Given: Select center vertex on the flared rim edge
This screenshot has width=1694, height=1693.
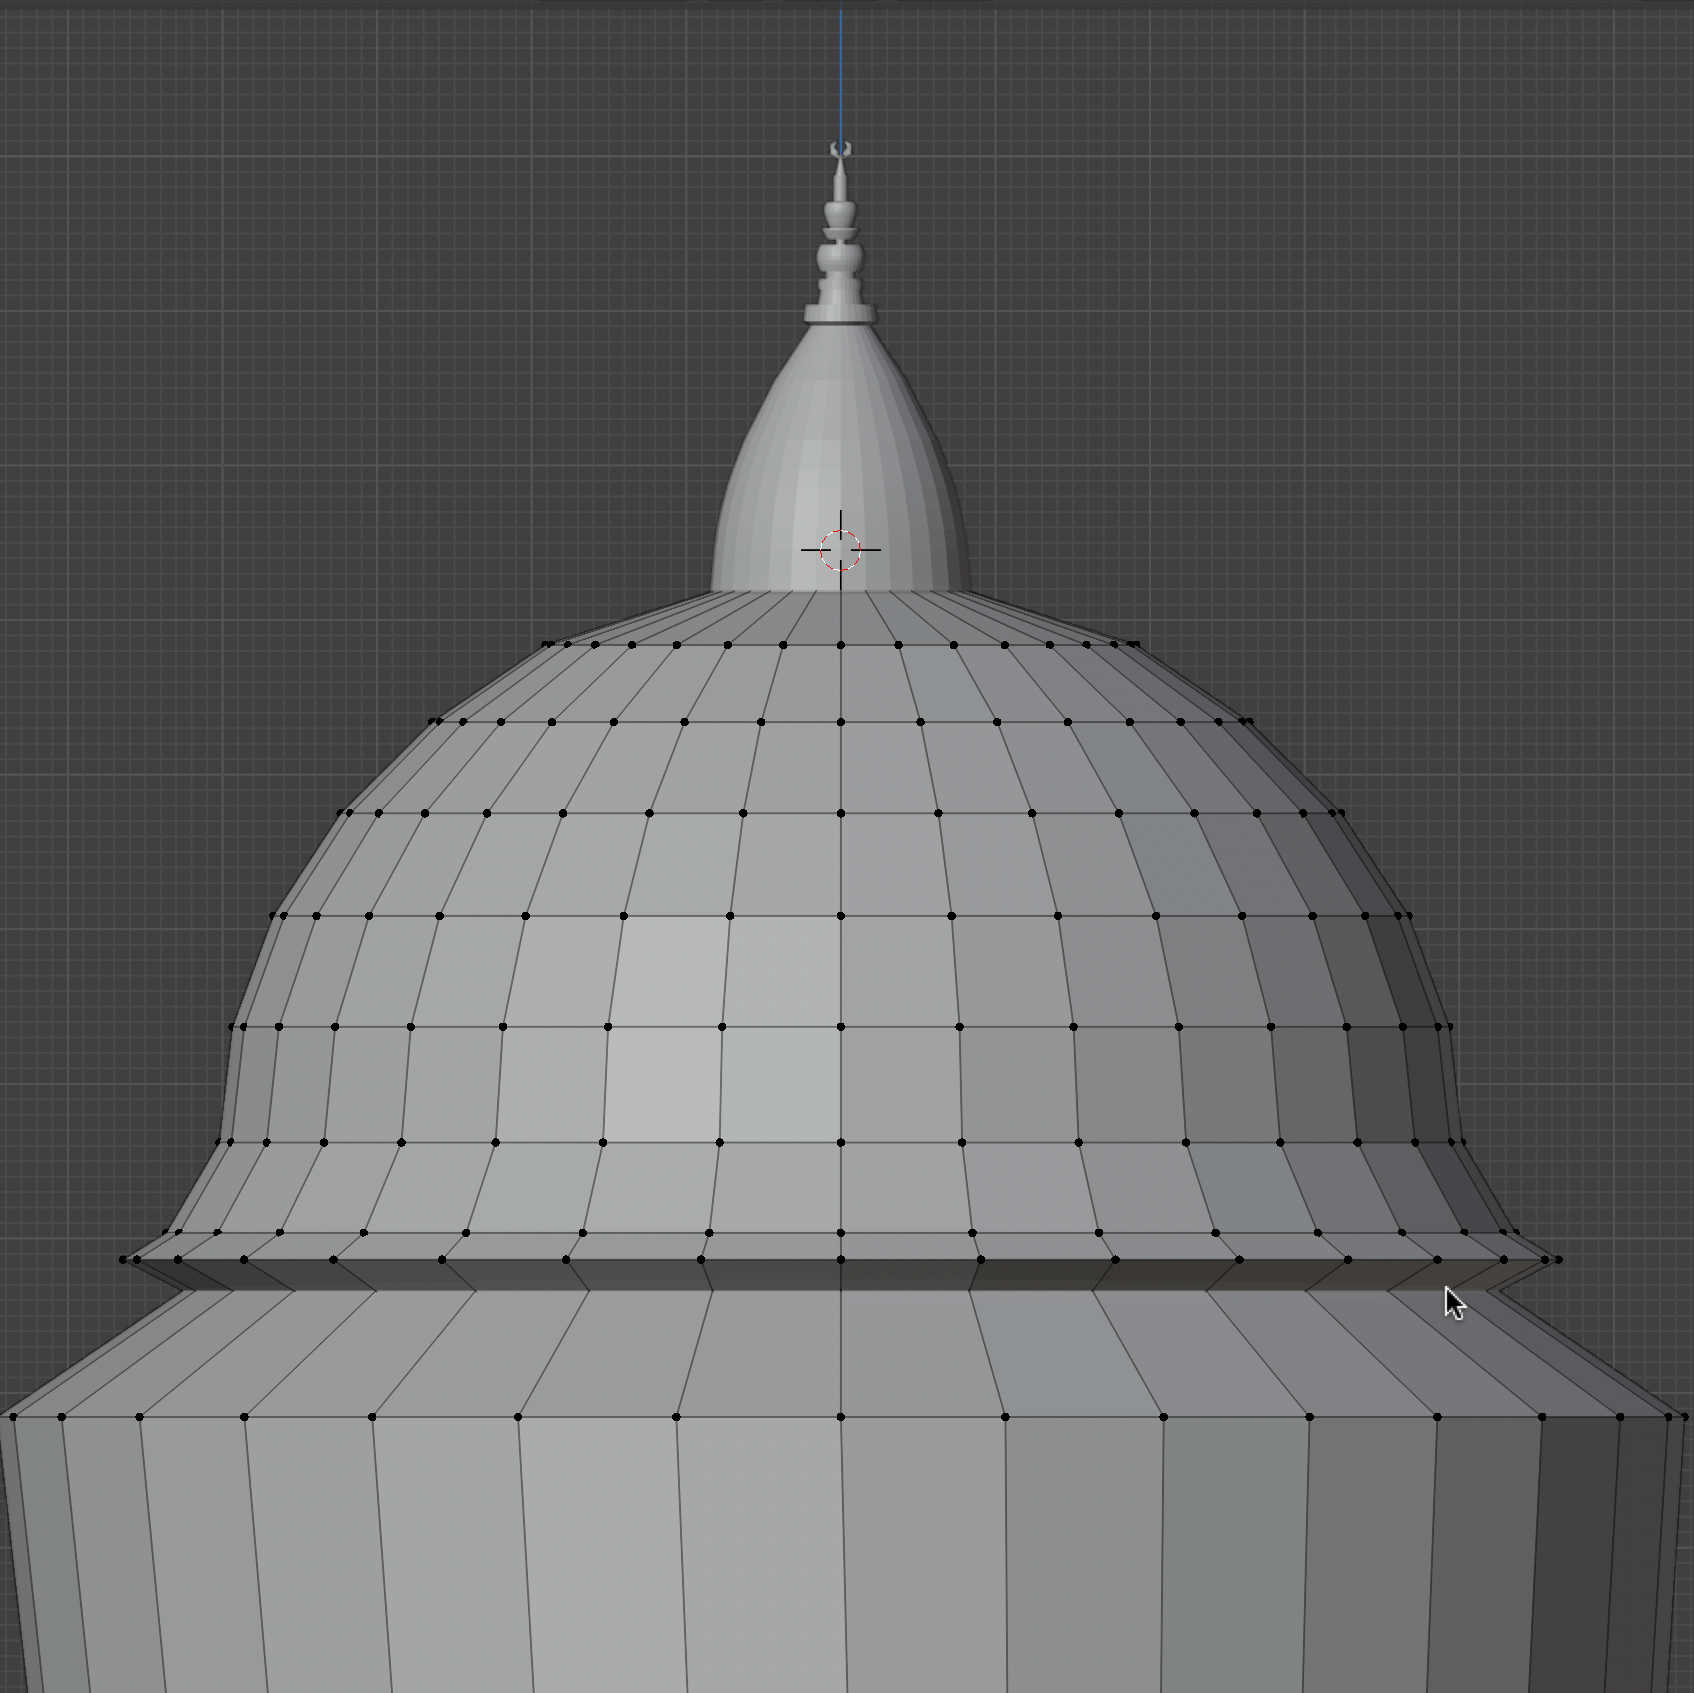Looking at the screenshot, I should click(840, 1260).
